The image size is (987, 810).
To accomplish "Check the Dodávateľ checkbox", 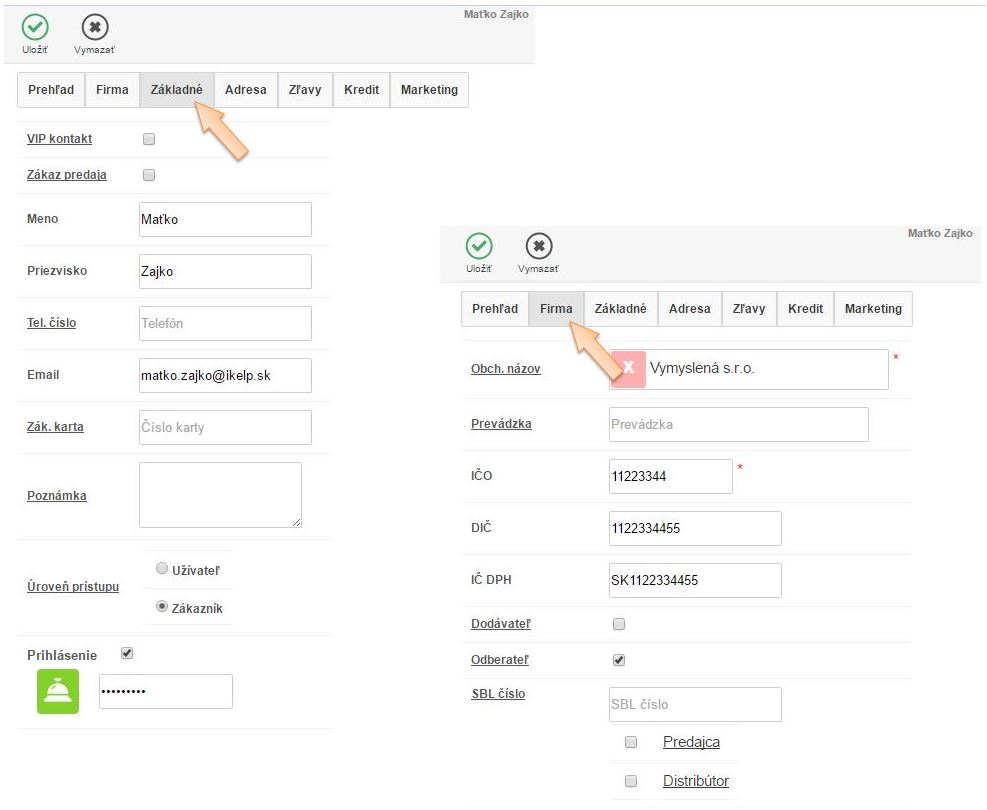I will click(x=618, y=624).
